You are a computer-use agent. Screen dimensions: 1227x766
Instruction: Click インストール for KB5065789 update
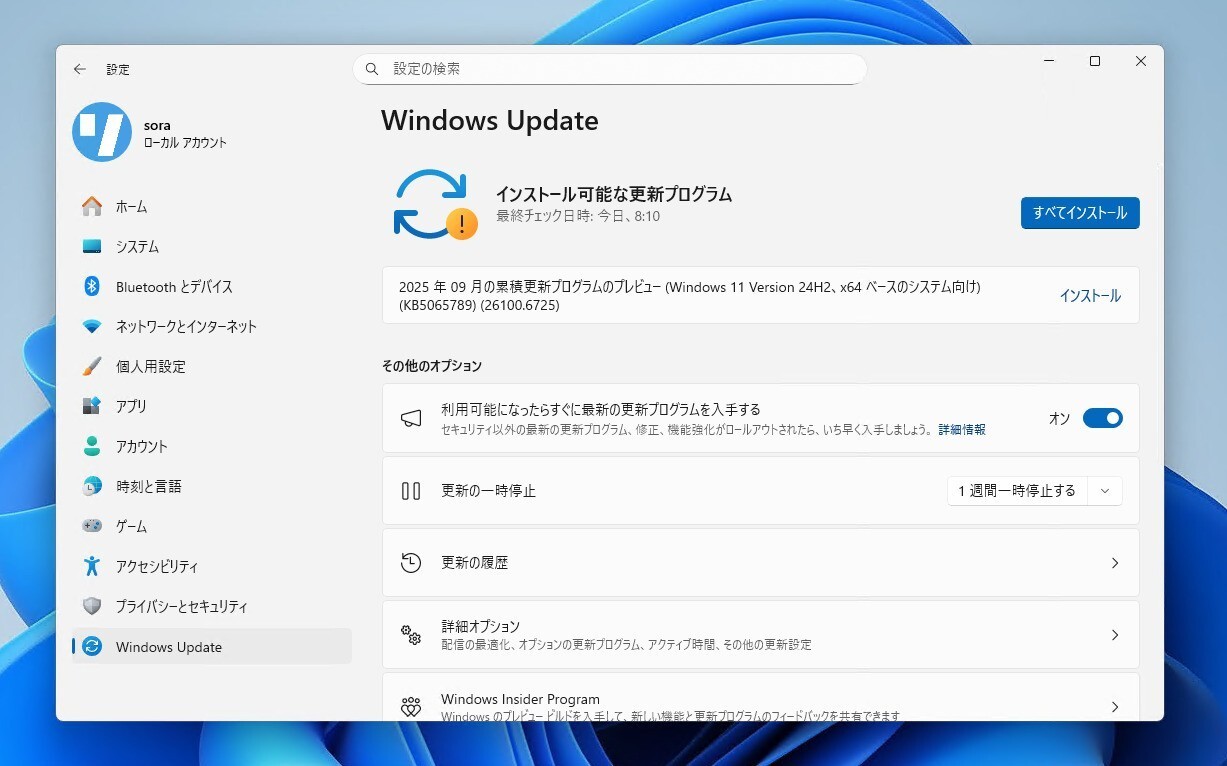(x=1090, y=295)
